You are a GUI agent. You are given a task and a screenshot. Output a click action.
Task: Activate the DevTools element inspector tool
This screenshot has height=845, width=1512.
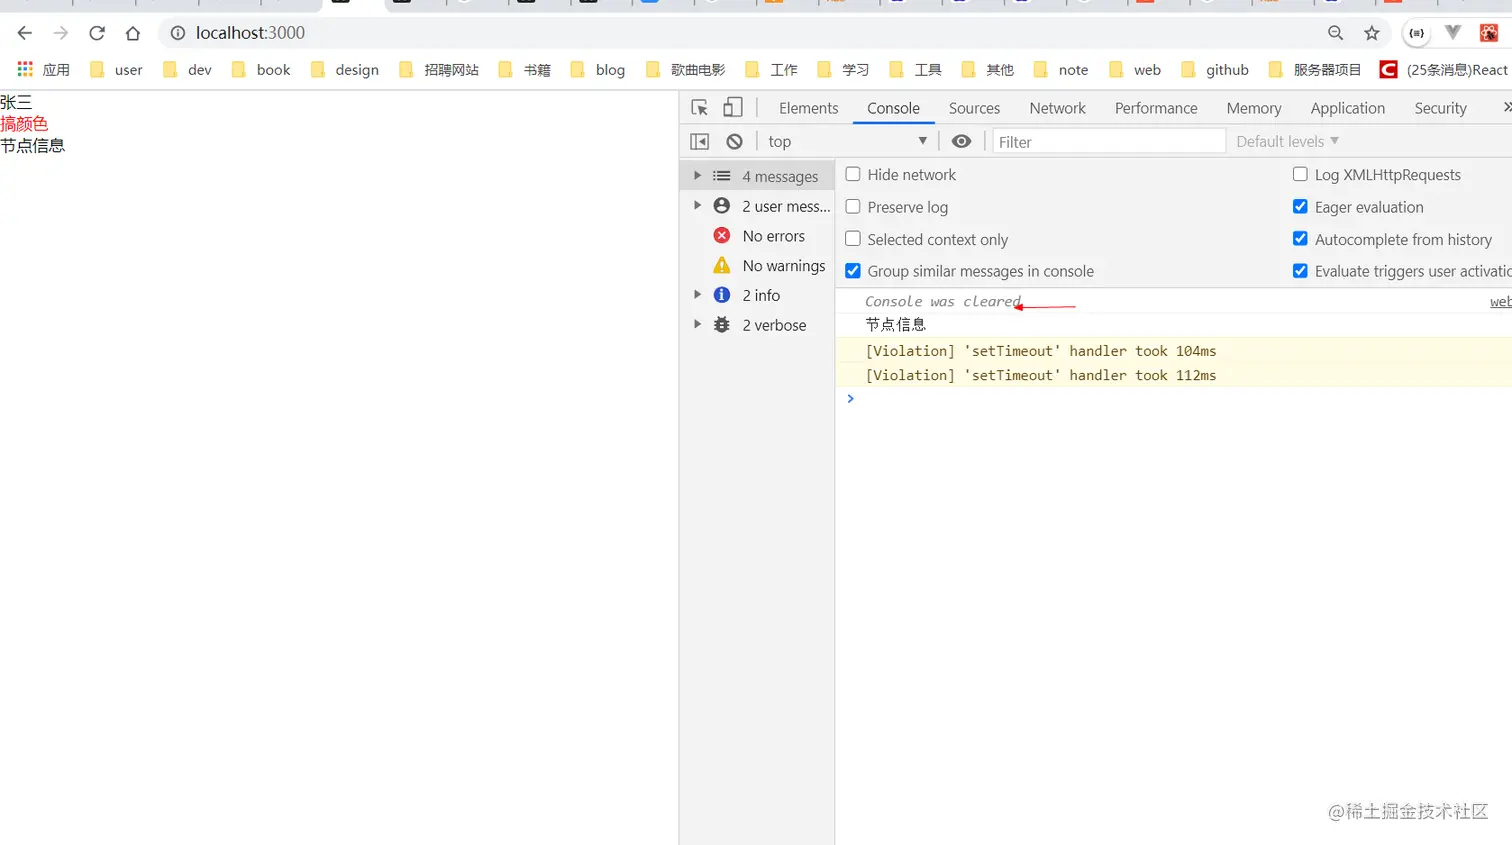[x=700, y=108]
